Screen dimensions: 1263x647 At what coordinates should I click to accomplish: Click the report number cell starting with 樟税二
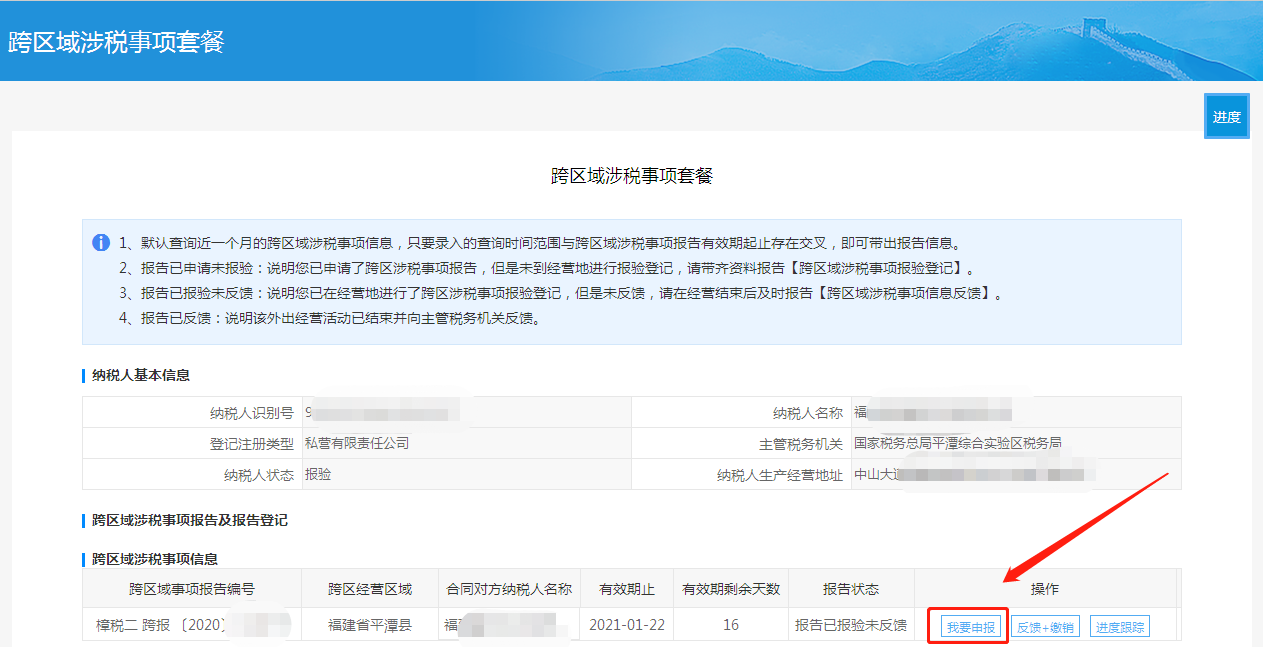160,625
